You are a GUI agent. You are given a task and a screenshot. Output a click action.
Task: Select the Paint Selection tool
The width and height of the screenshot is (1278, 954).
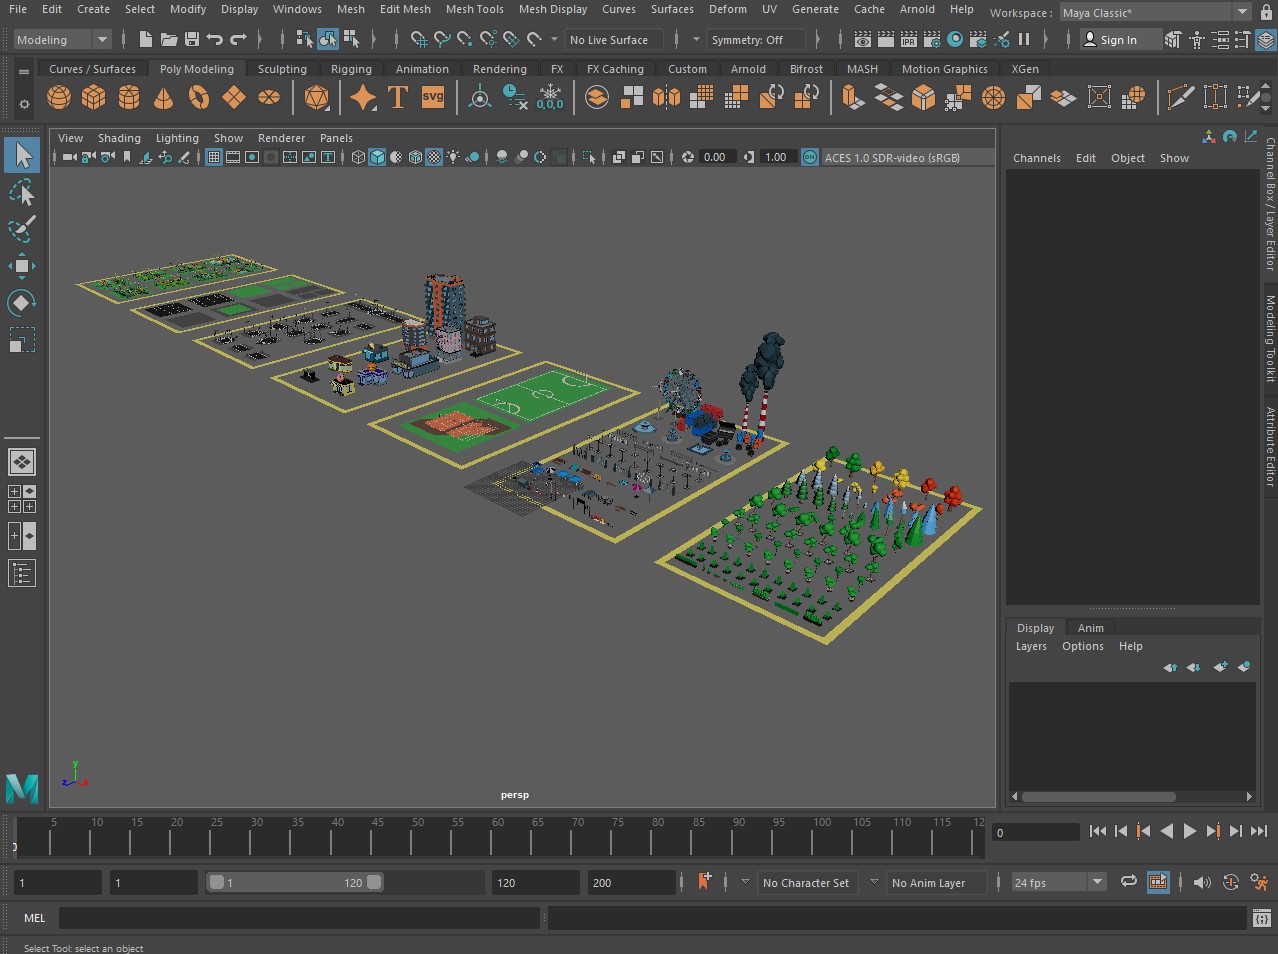21,229
